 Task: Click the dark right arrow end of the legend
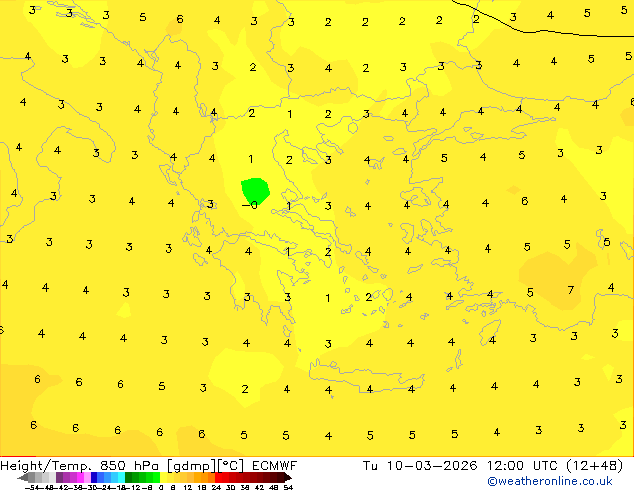click(288, 477)
